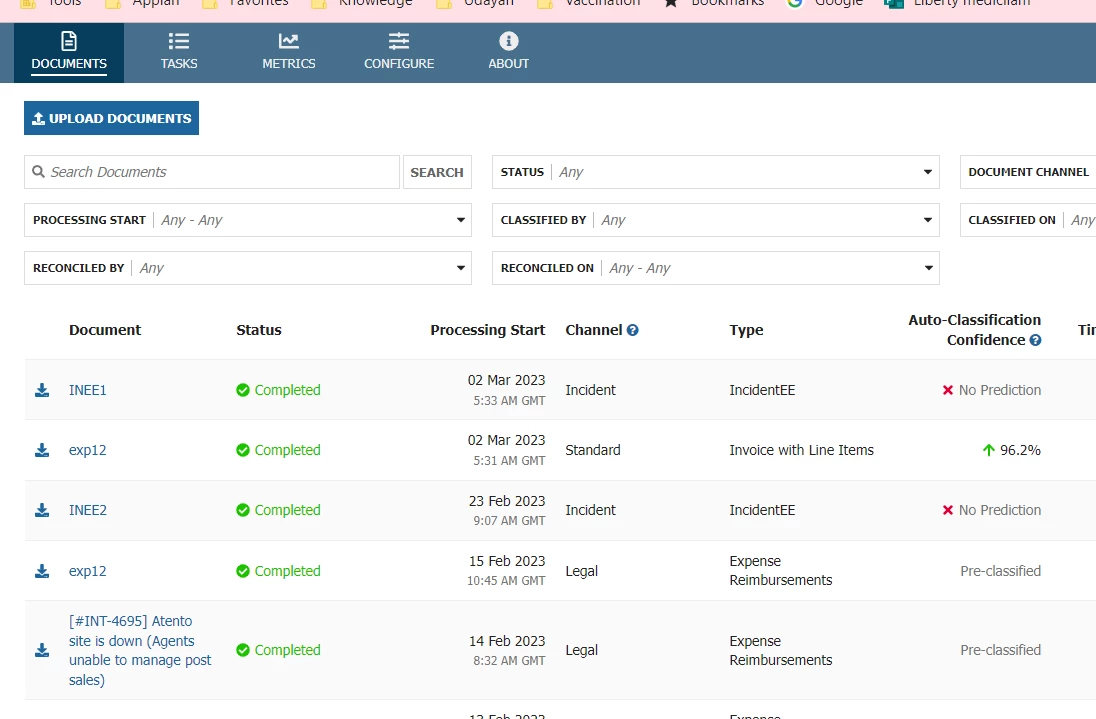Open the exp12 document from 15 Feb 2023
1096x719 pixels.
[87, 571]
